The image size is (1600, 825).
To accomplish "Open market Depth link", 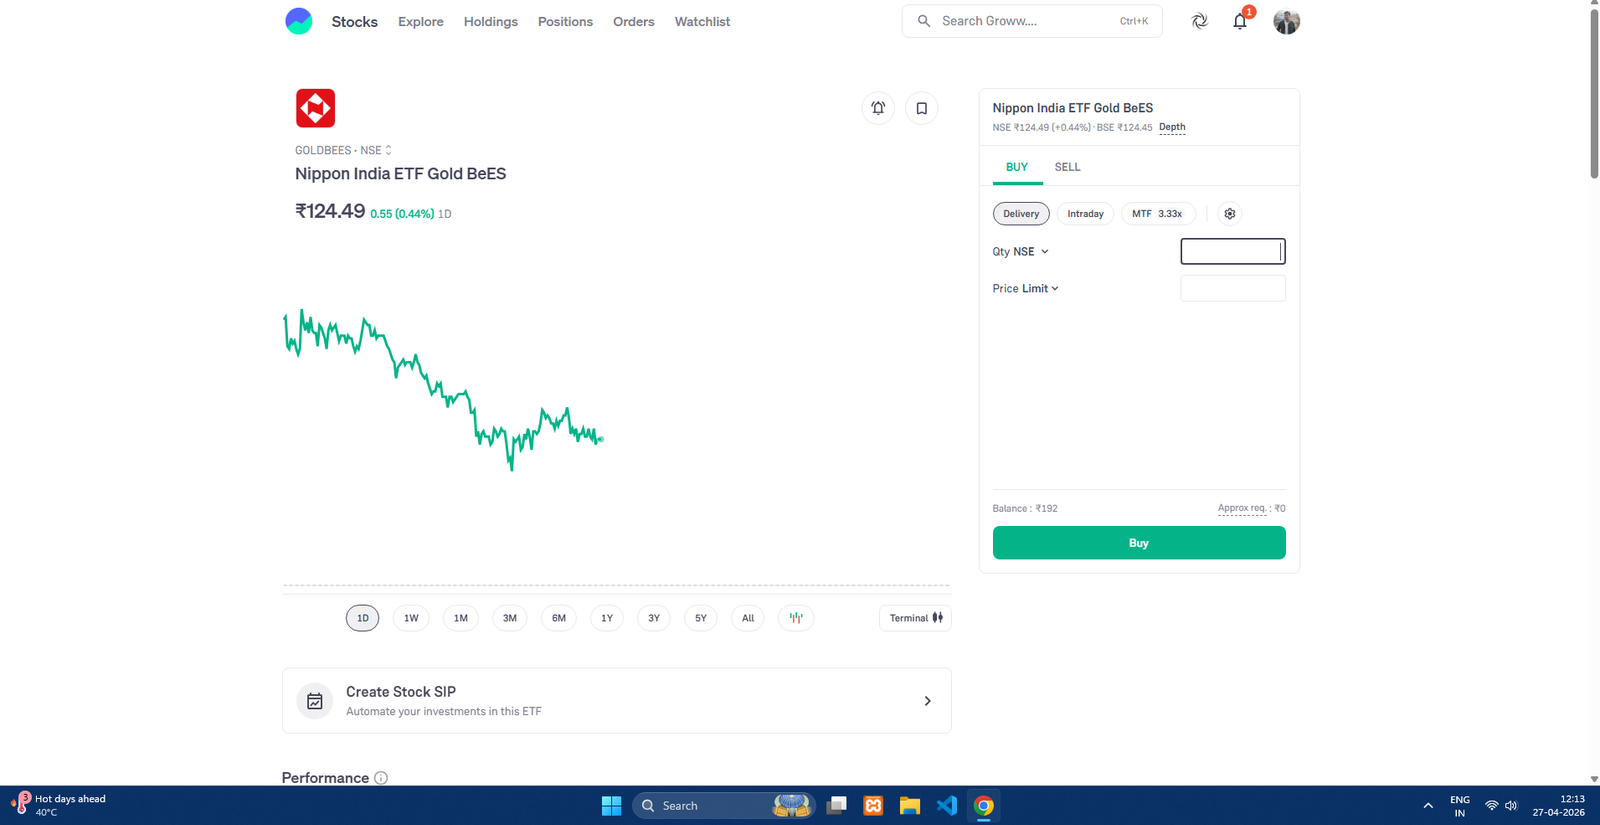I will click(1172, 127).
